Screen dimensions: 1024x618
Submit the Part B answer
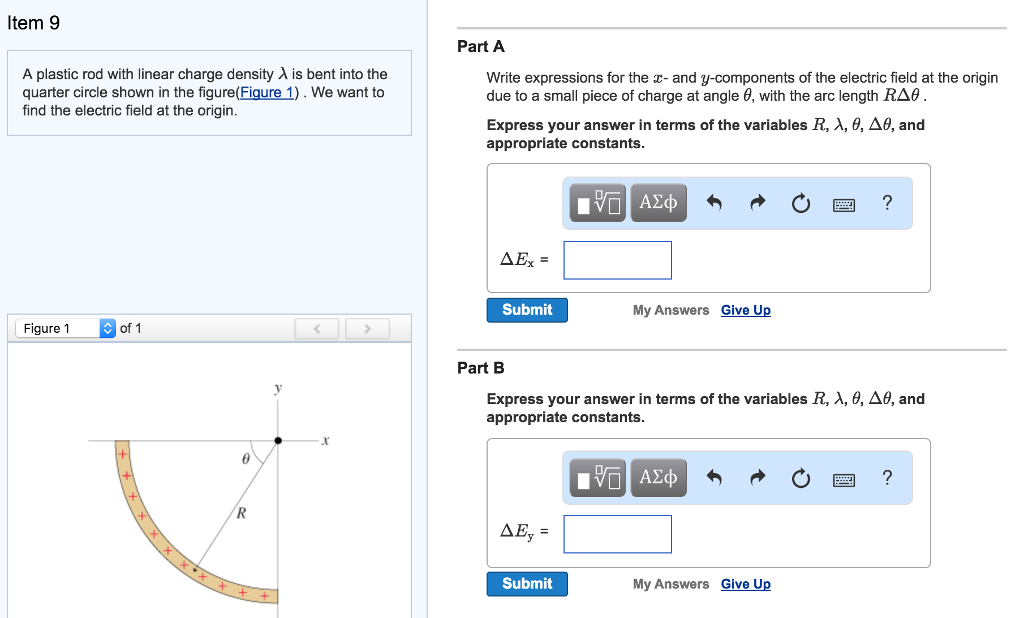coord(527,584)
